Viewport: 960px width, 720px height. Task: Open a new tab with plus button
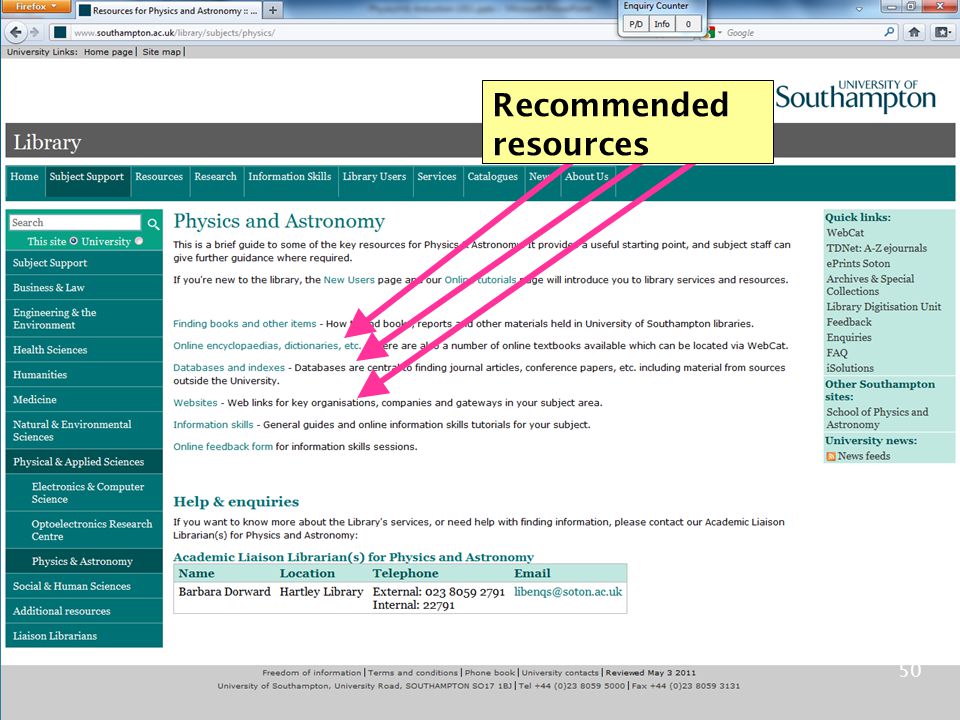[x=273, y=10]
